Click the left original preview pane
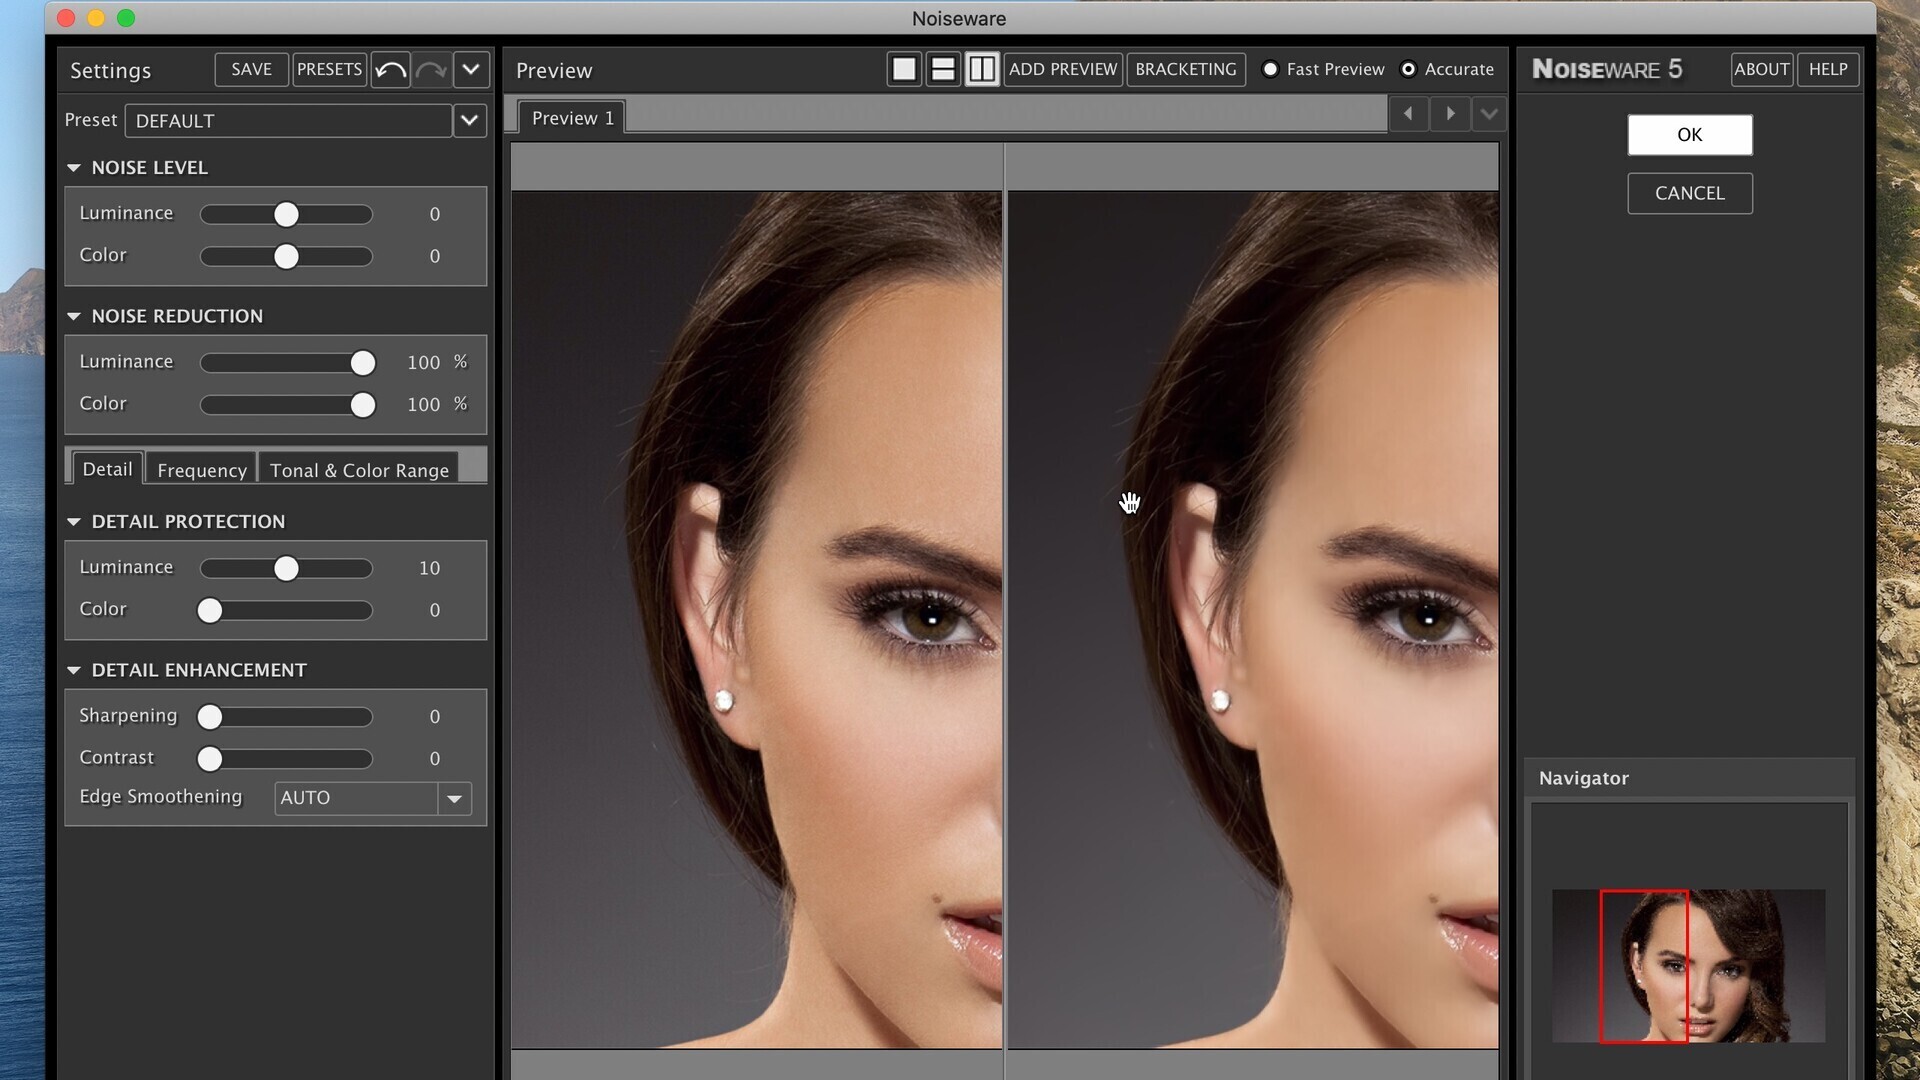The height and width of the screenshot is (1080, 1920). point(757,620)
